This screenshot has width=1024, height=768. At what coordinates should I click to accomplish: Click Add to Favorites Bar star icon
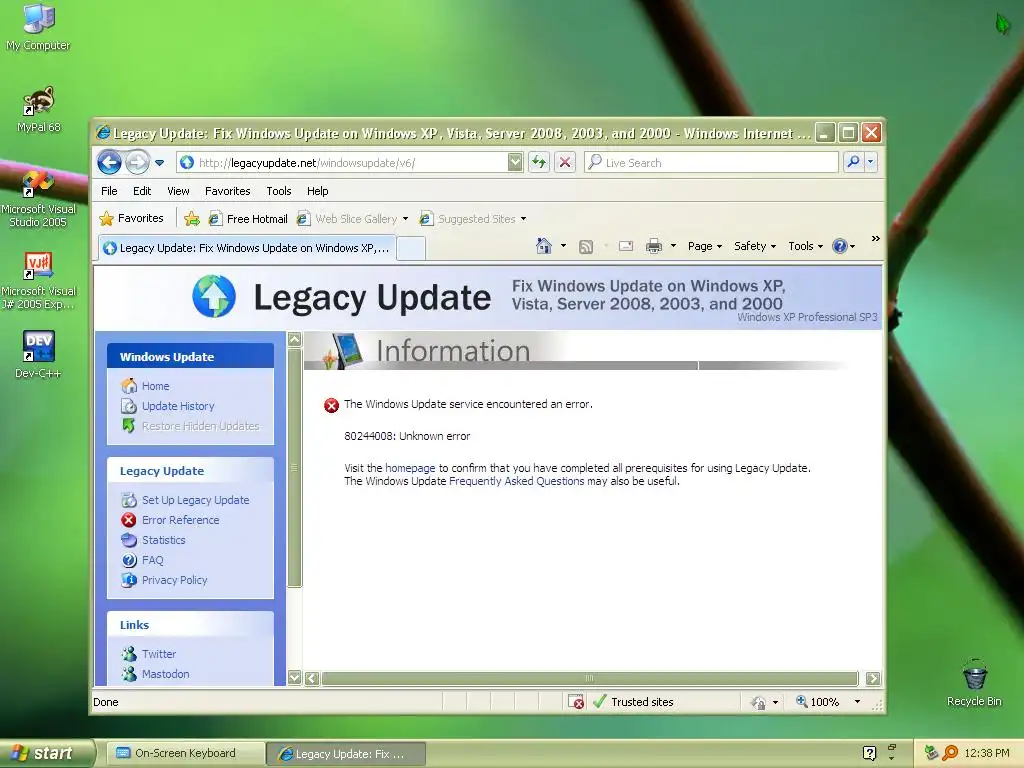192,219
